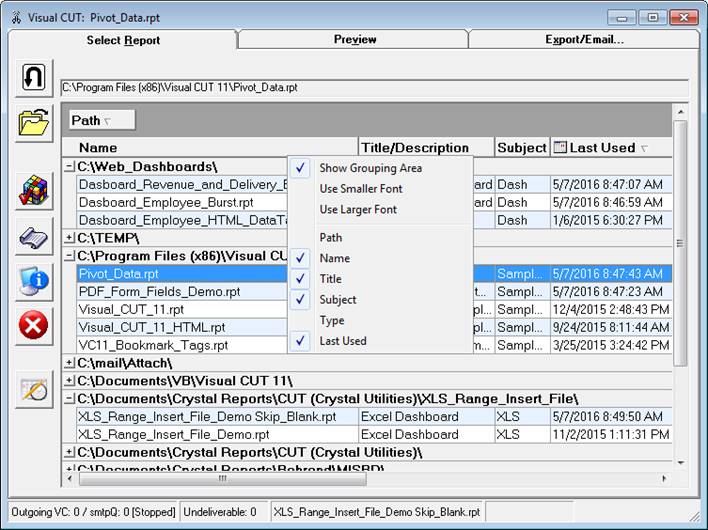Uncheck the Subject column option
708x530 pixels.
tap(380, 300)
